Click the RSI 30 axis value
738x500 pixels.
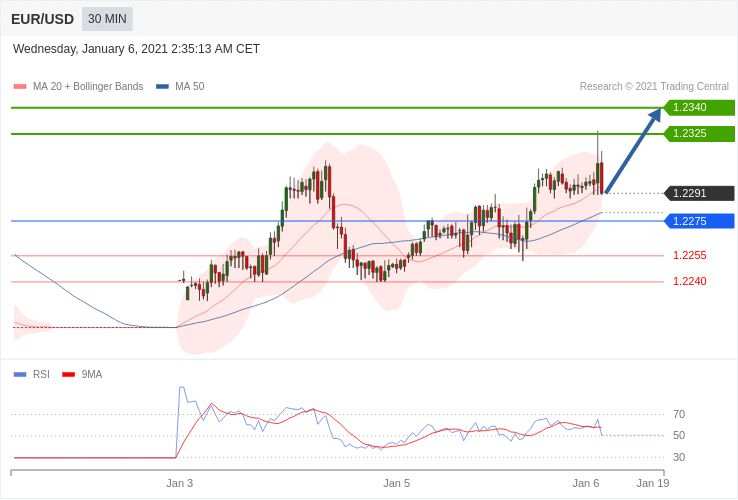click(679, 457)
